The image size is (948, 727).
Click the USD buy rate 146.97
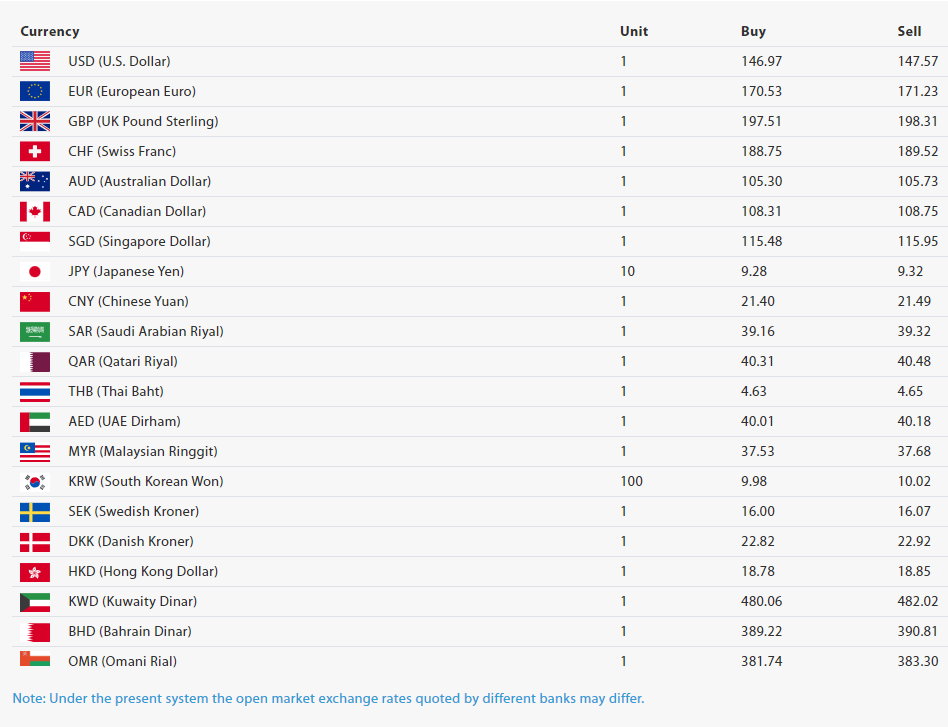point(761,61)
